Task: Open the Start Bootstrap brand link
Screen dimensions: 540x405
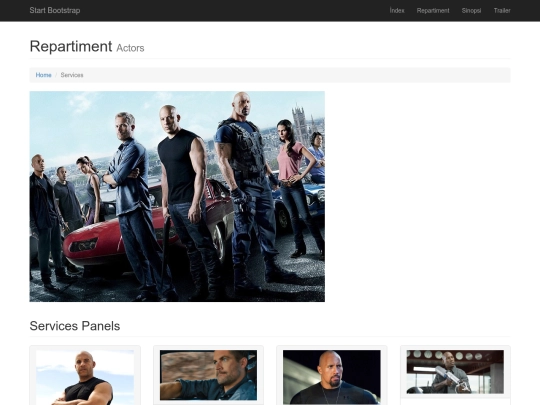Action: (55, 10)
